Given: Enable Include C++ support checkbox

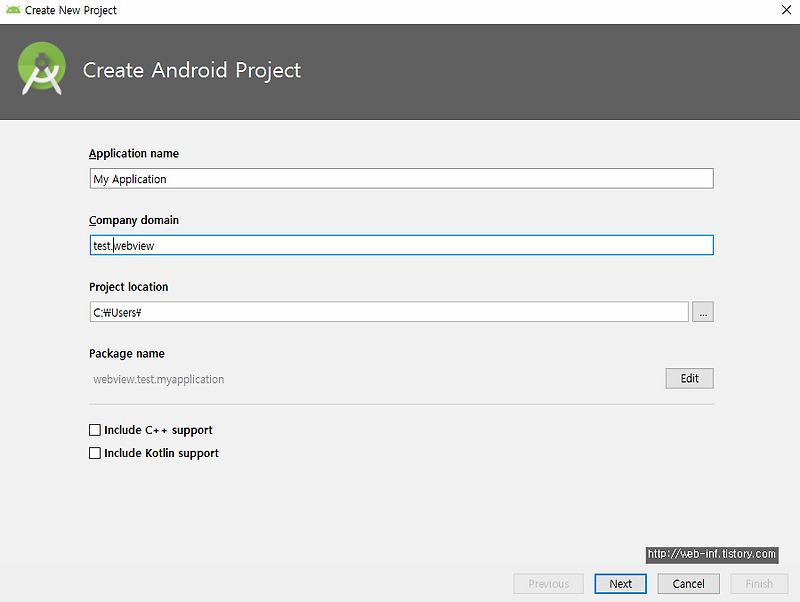Looking at the screenshot, I should (95, 430).
